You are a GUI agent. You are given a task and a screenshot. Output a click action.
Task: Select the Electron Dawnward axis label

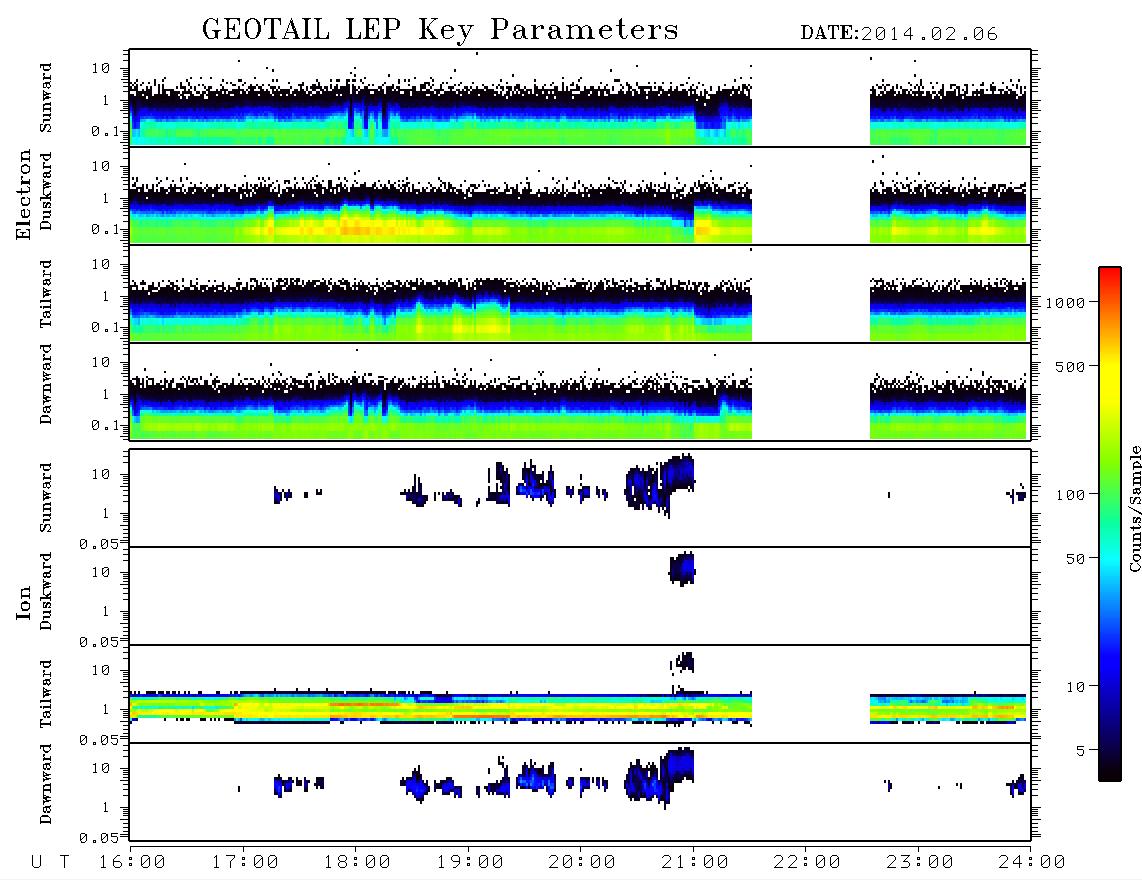pos(46,385)
